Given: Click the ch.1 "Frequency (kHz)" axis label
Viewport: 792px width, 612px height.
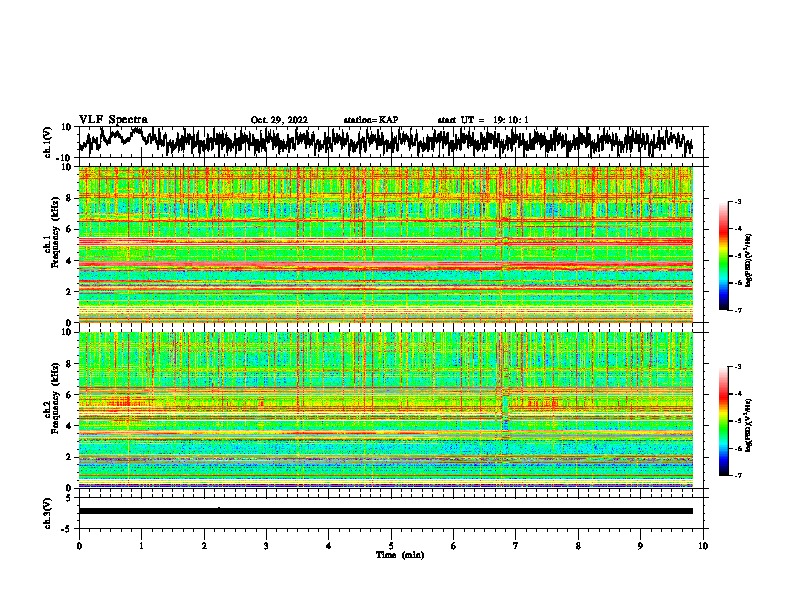Looking at the screenshot, I should click(x=55, y=233).
